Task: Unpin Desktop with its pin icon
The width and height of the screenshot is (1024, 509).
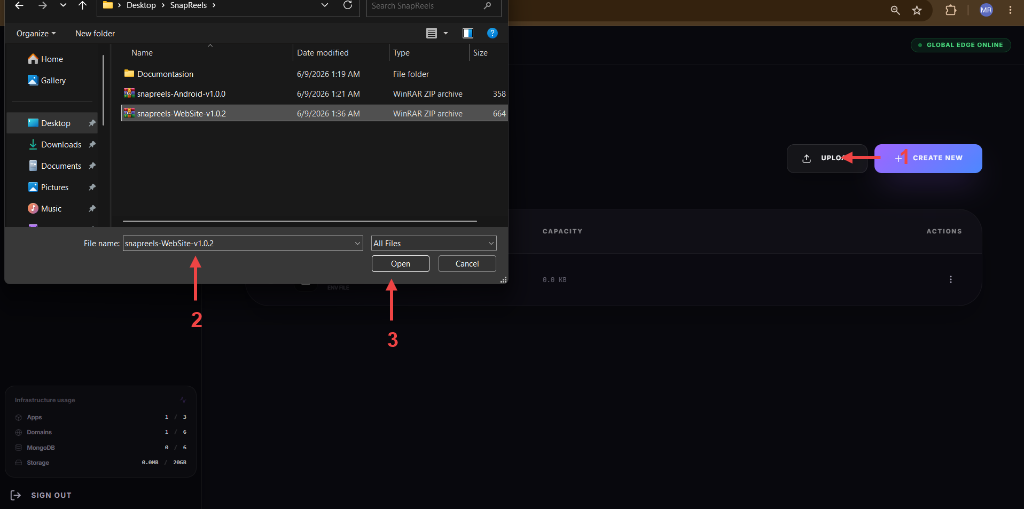Action: click(x=92, y=123)
